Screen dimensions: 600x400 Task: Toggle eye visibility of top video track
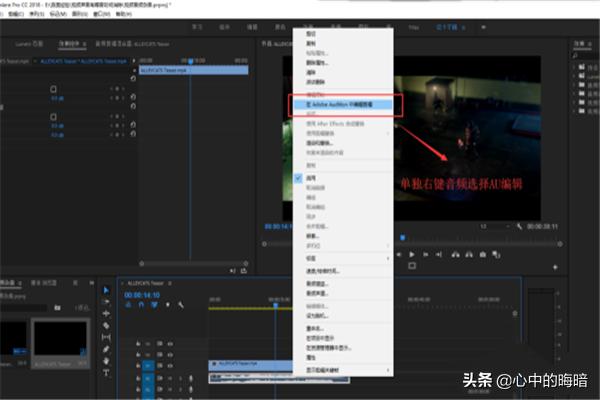[170, 344]
